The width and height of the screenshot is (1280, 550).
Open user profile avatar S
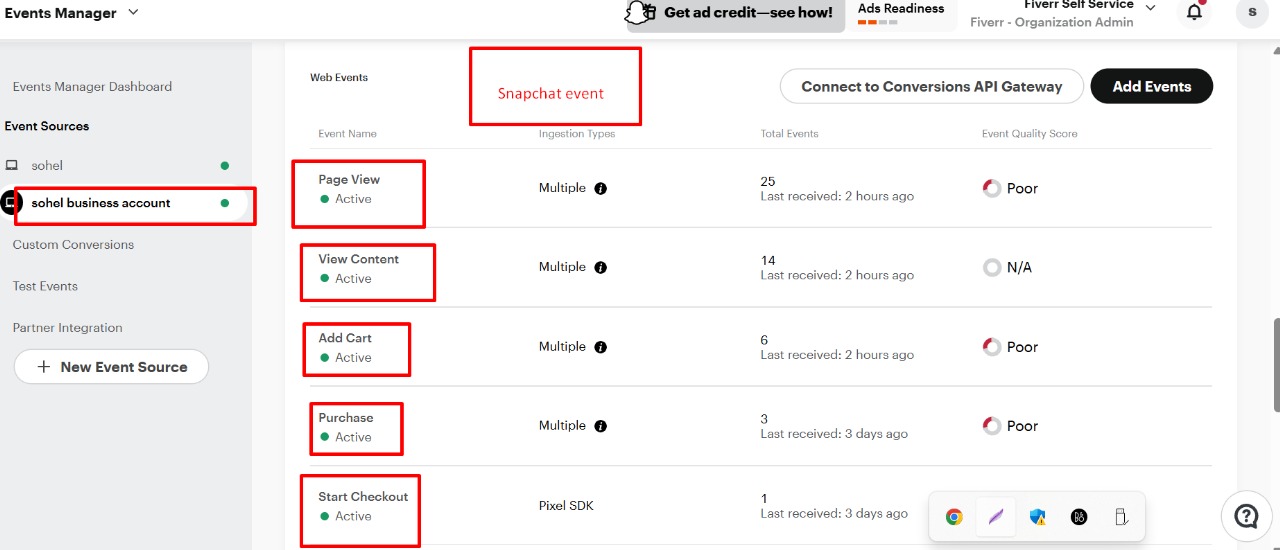tap(1252, 12)
